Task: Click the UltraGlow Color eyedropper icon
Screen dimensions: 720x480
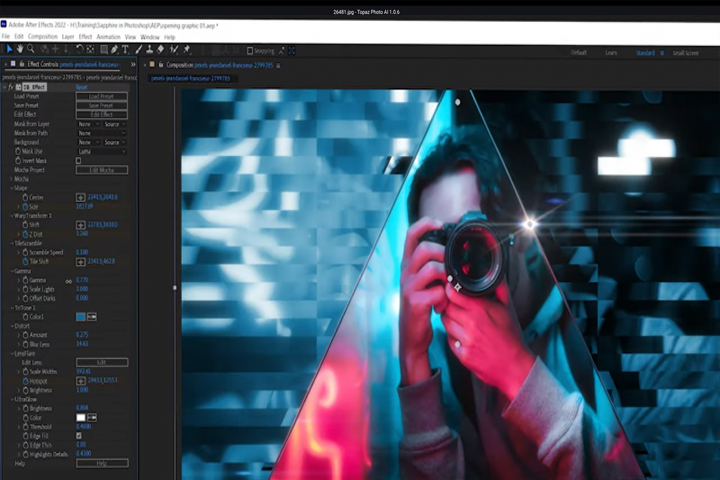Action: point(92,418)
